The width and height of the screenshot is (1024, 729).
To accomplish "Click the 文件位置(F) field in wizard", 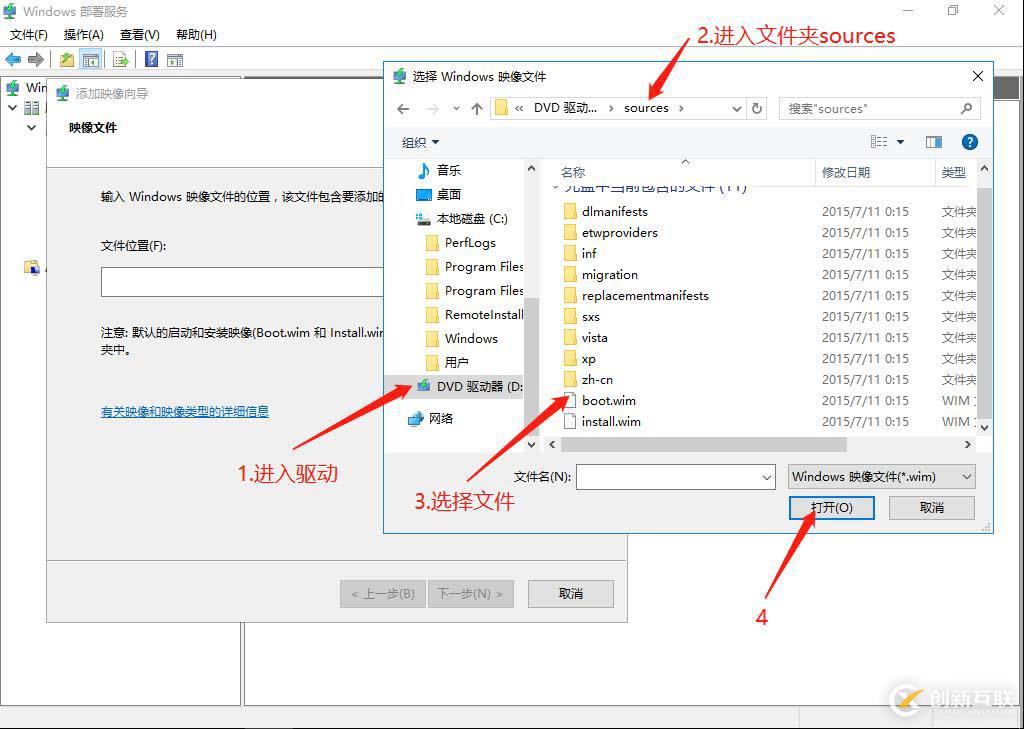I will (242, 282).
